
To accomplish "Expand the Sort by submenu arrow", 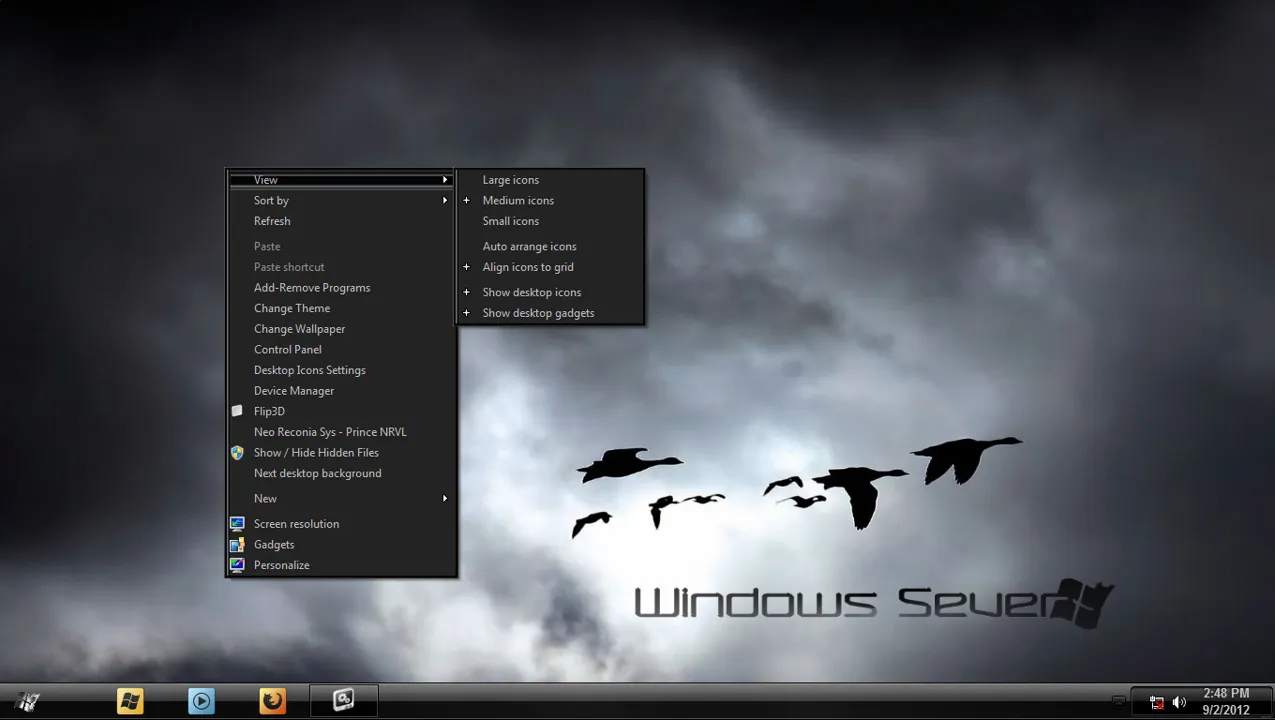I will coord(445,200).
